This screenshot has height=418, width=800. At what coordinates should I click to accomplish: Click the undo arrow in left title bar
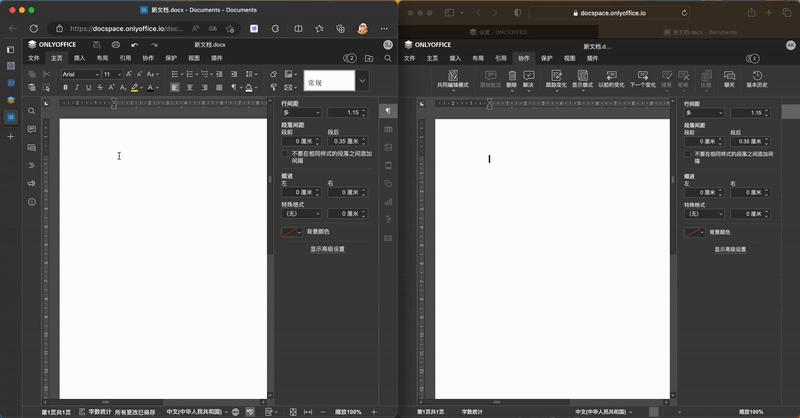pyautogui.click(x=135, y=45)
